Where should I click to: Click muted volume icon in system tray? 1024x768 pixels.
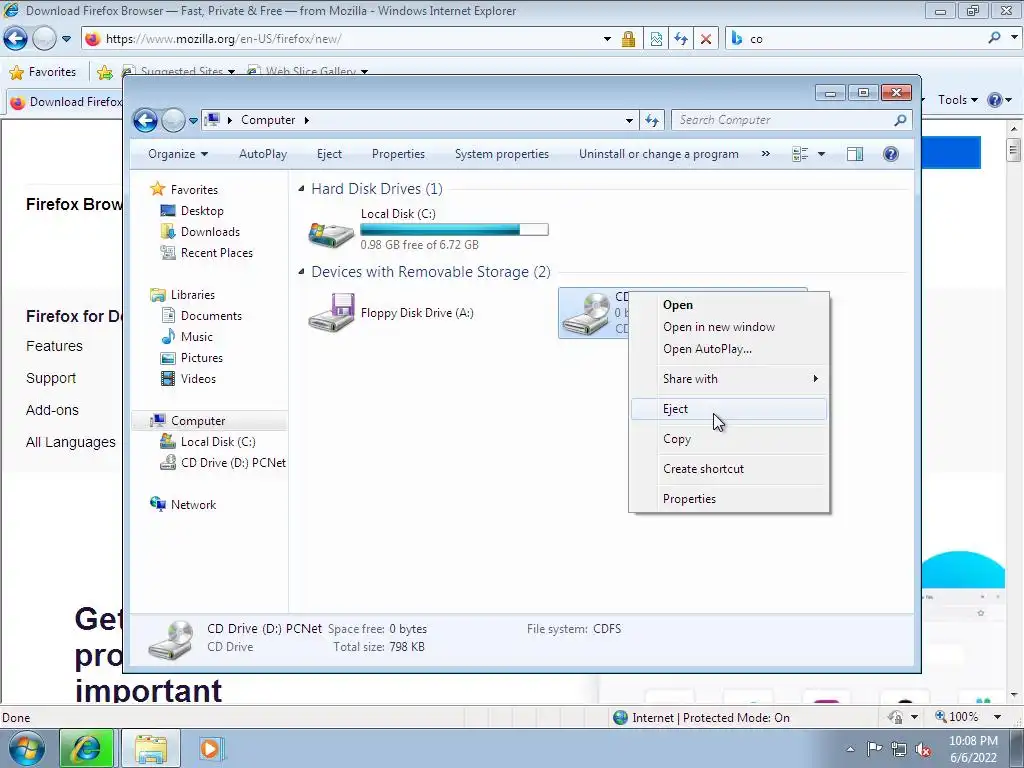click(923, 749)
